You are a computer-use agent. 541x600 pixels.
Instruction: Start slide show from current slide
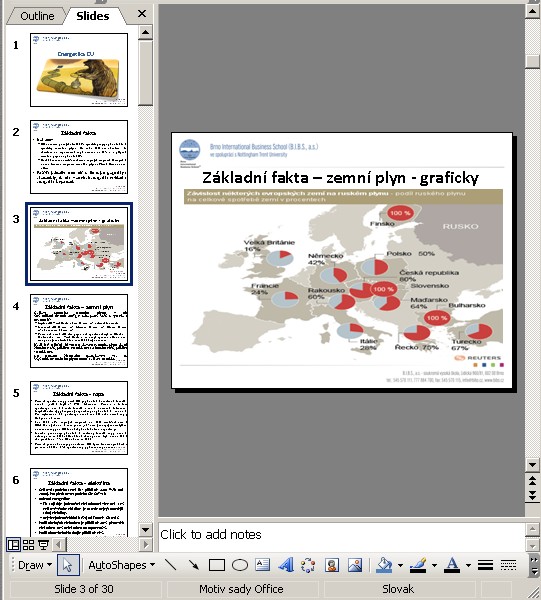[x=43, y=544]
